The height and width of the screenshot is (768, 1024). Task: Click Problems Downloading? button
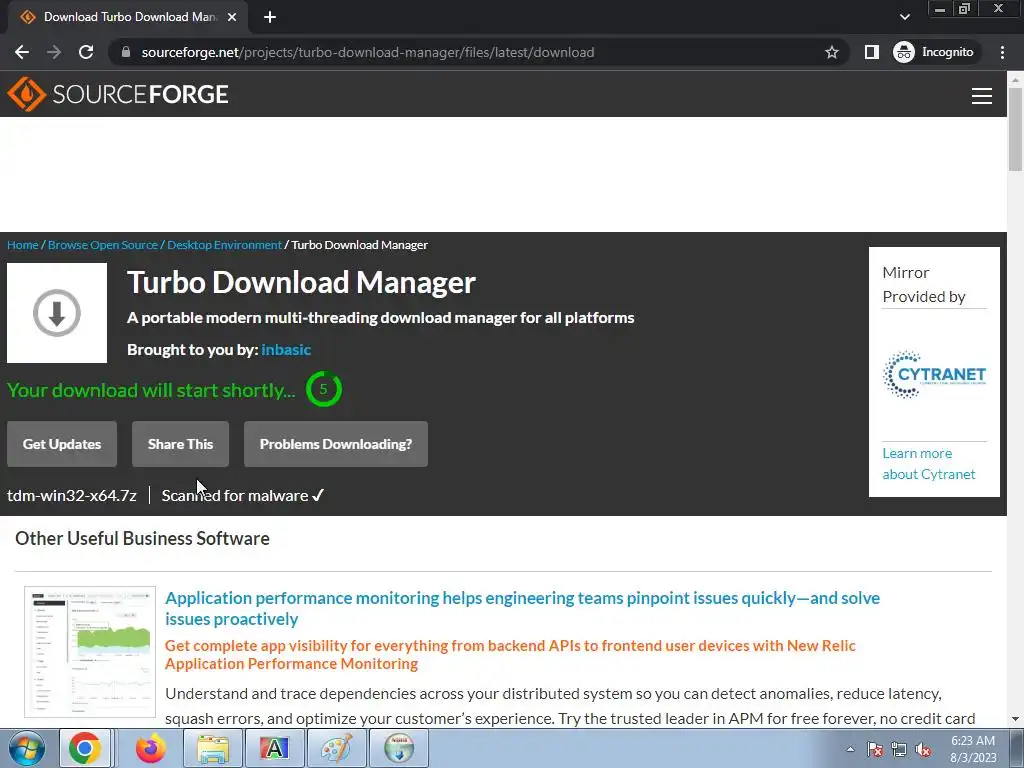click(336, 444)
